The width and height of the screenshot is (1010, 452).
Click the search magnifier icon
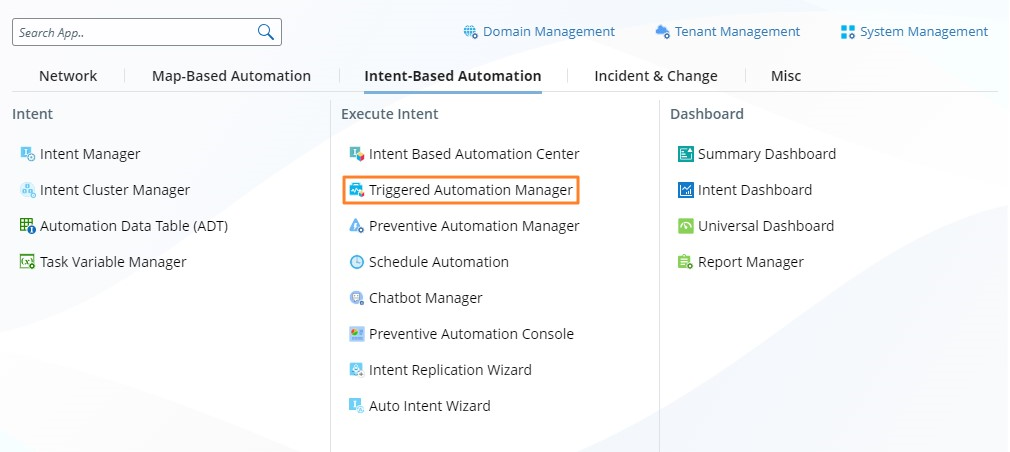[266, 32]
